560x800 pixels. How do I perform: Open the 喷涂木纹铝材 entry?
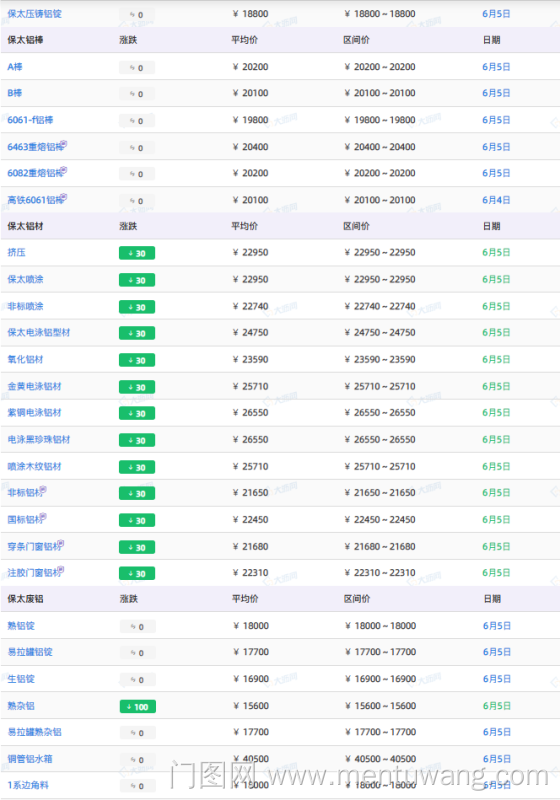click(x=34, y=466)
